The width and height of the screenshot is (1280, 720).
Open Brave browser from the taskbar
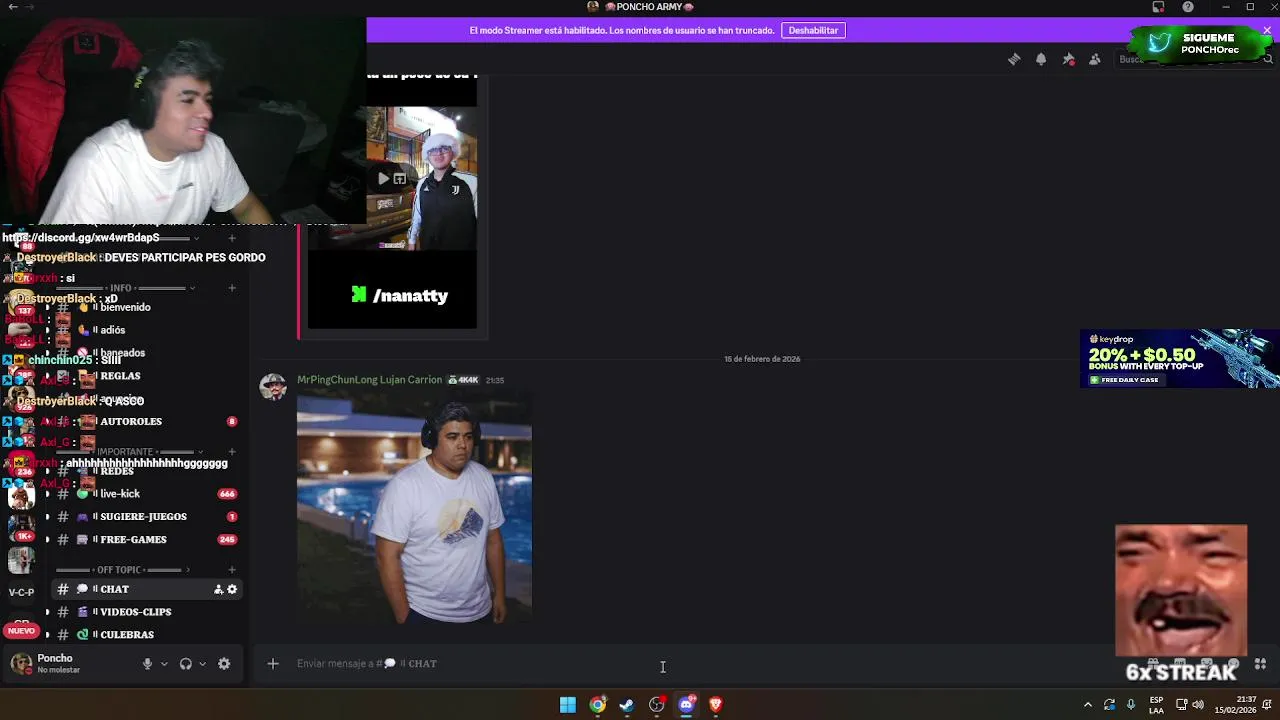coord(715,705)
